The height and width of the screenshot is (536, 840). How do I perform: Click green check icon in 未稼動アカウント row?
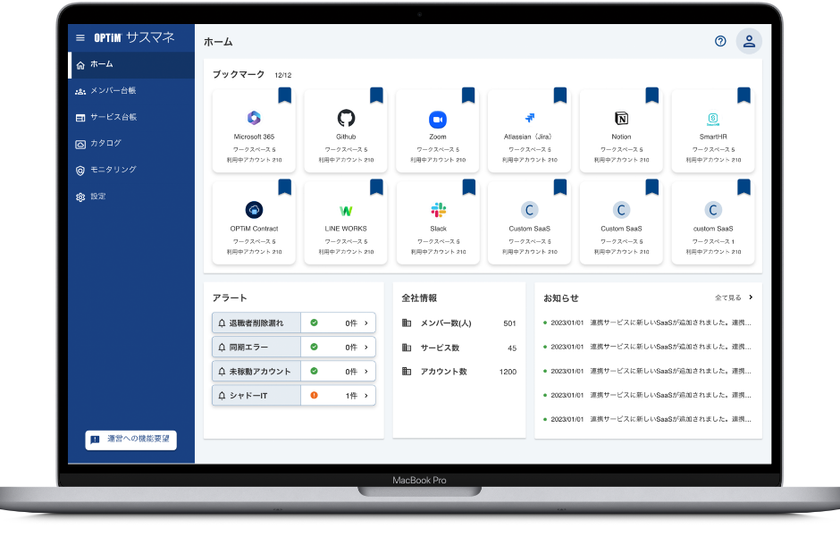[x=314, y=371]
